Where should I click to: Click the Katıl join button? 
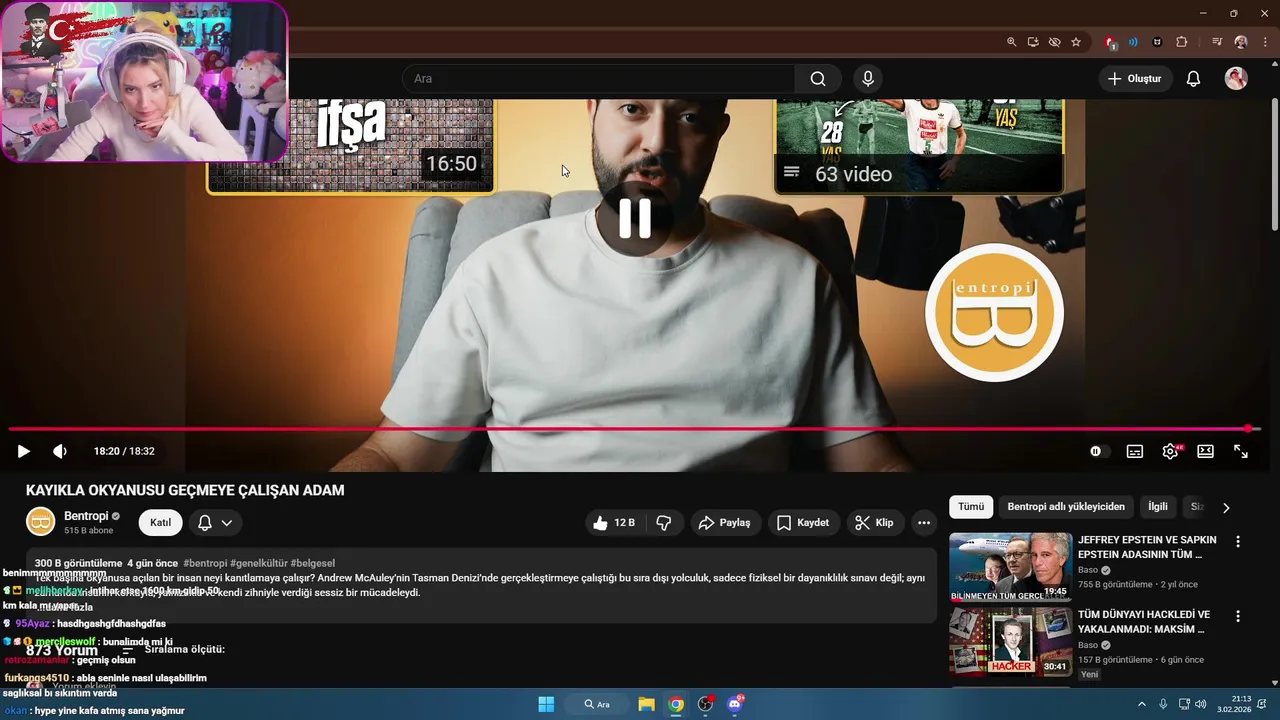160,522
